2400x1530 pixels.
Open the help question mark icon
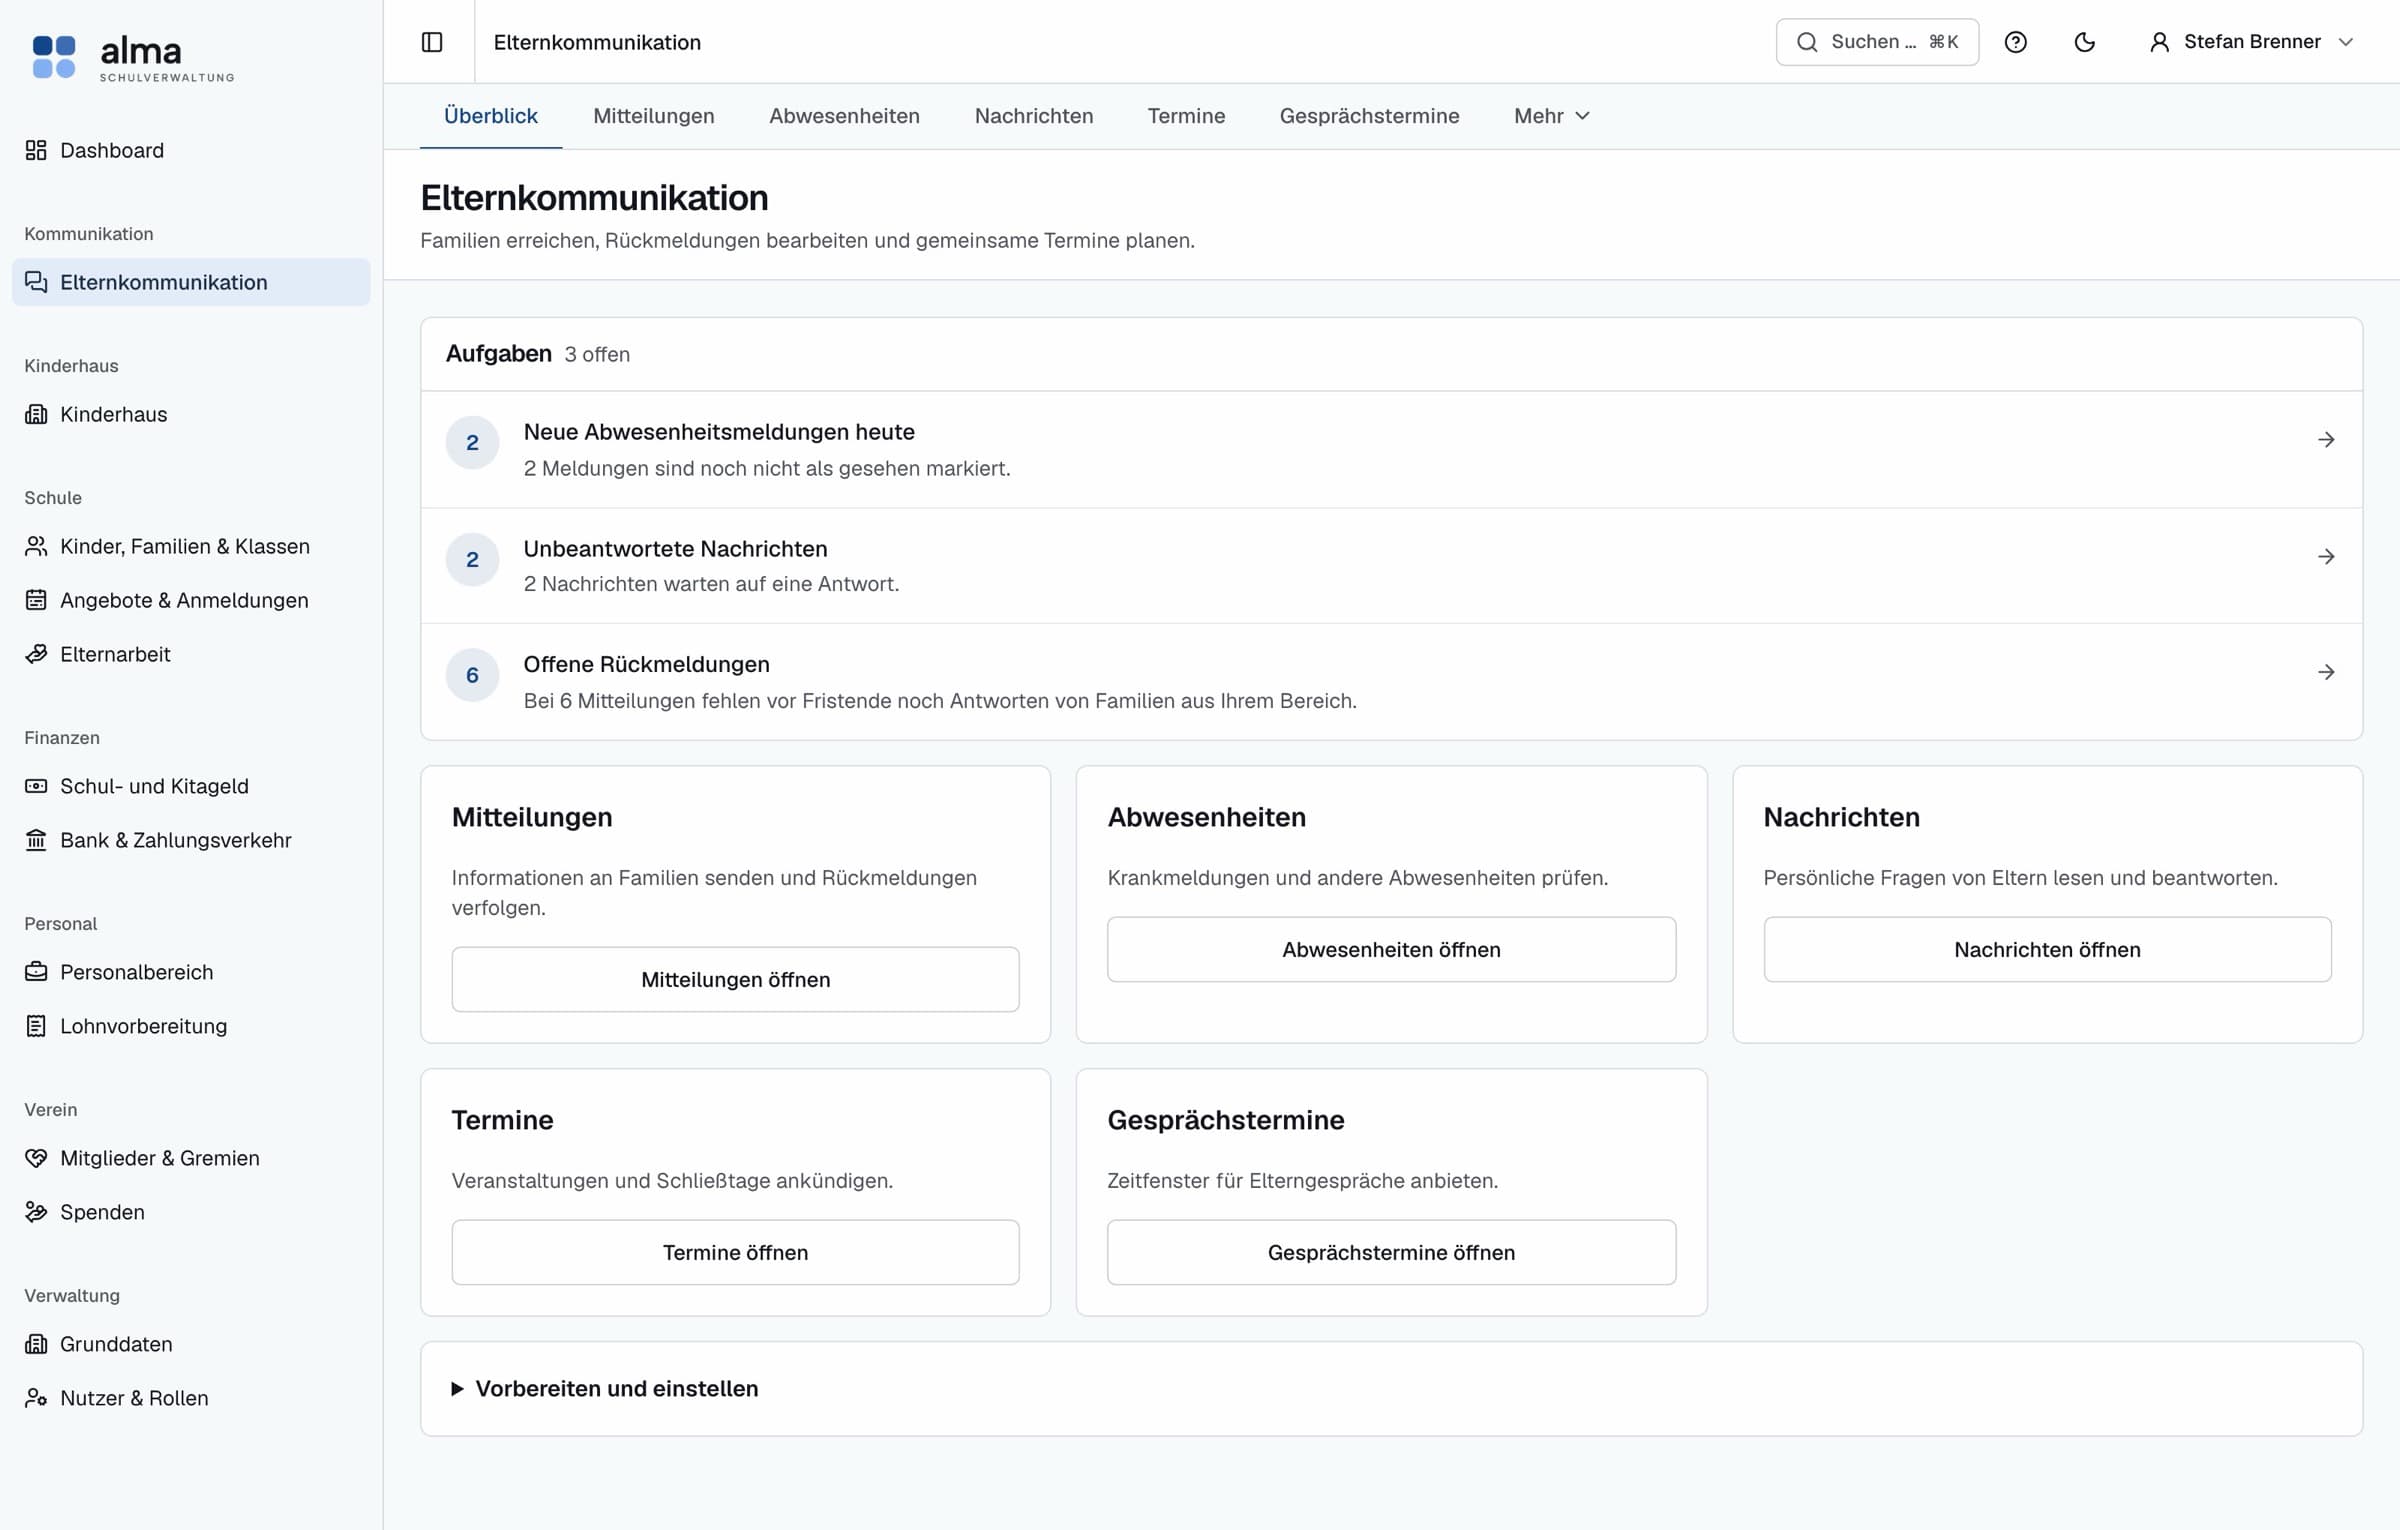2015,42
